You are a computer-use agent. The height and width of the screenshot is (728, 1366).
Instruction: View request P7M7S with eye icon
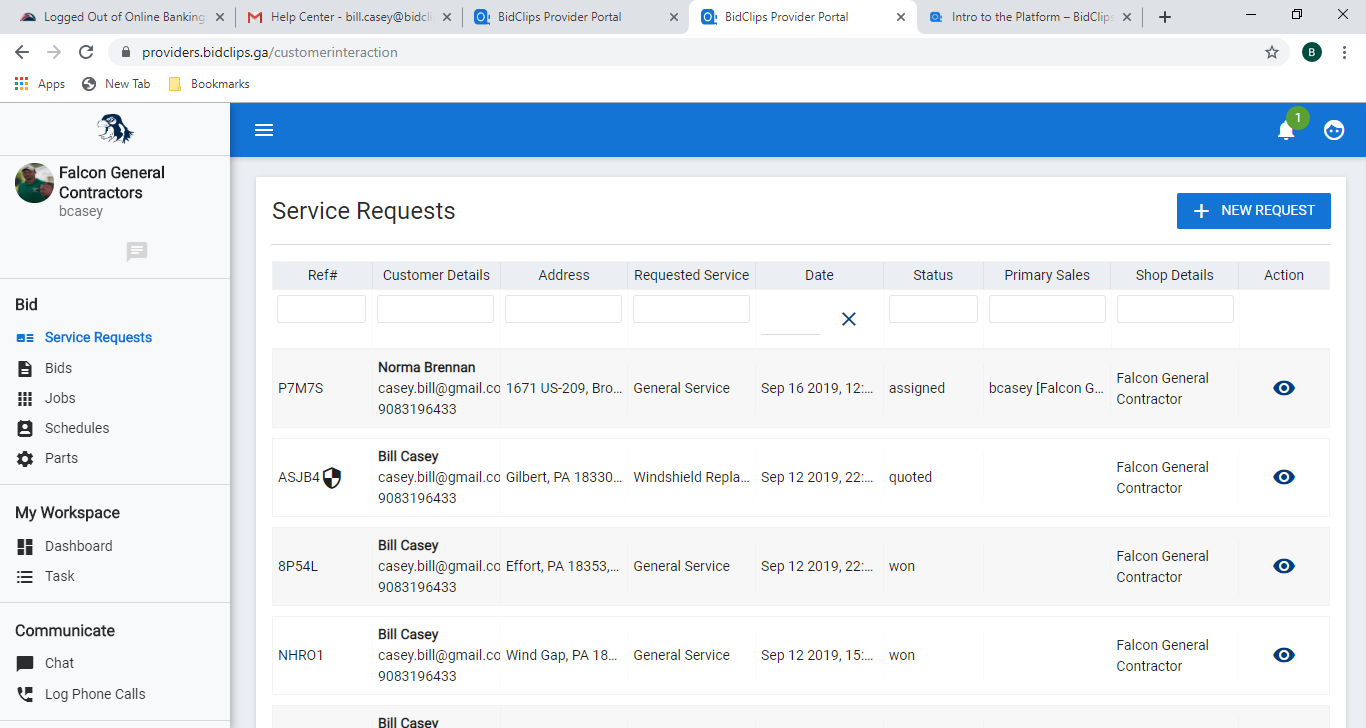[1284, 388]
